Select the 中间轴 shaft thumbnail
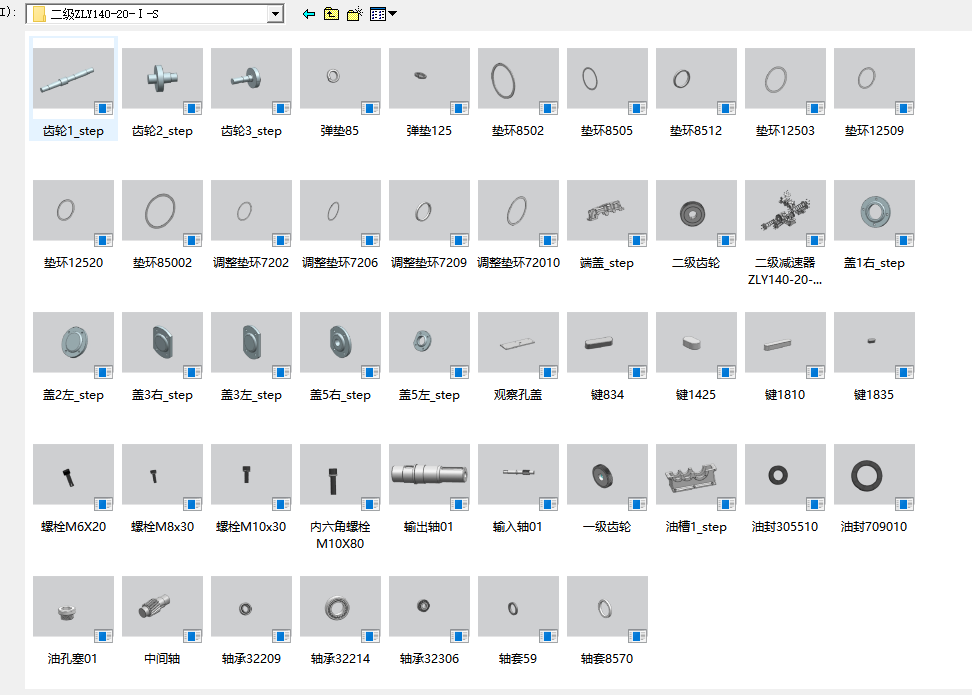The image size is (972, 695). pos(162,610)
